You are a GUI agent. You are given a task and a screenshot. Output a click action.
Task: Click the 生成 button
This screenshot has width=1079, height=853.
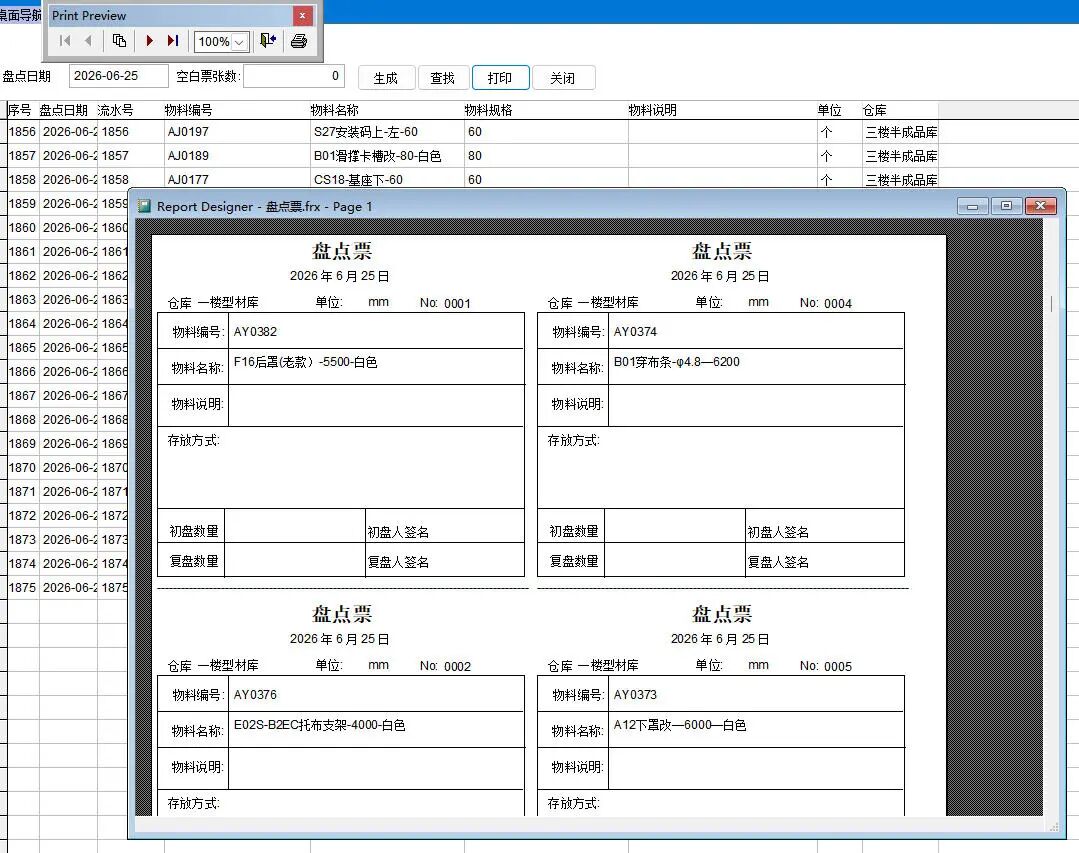[385, 78]
